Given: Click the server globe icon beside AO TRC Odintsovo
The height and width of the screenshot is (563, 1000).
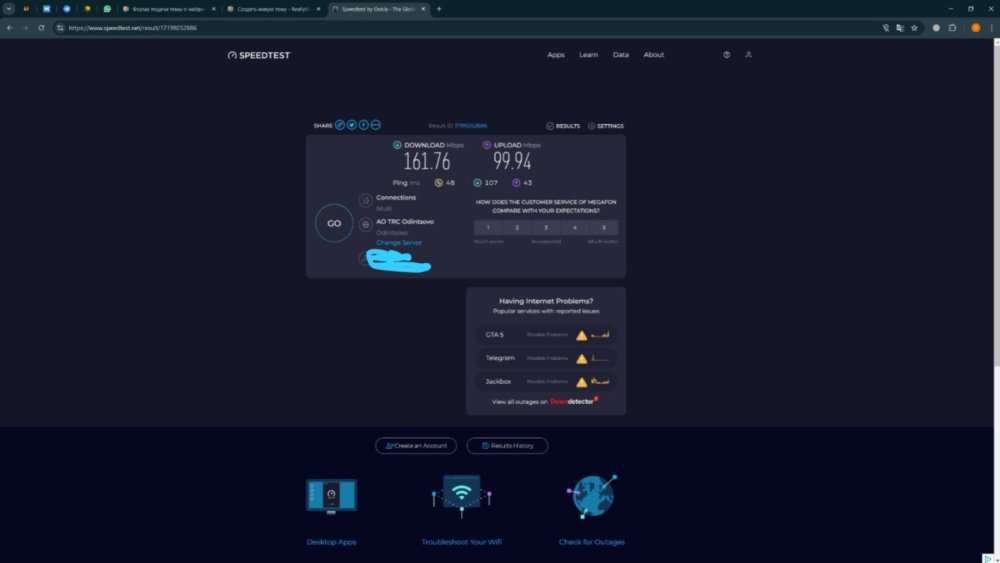Looking at the screenshot, I should [365, 224].
